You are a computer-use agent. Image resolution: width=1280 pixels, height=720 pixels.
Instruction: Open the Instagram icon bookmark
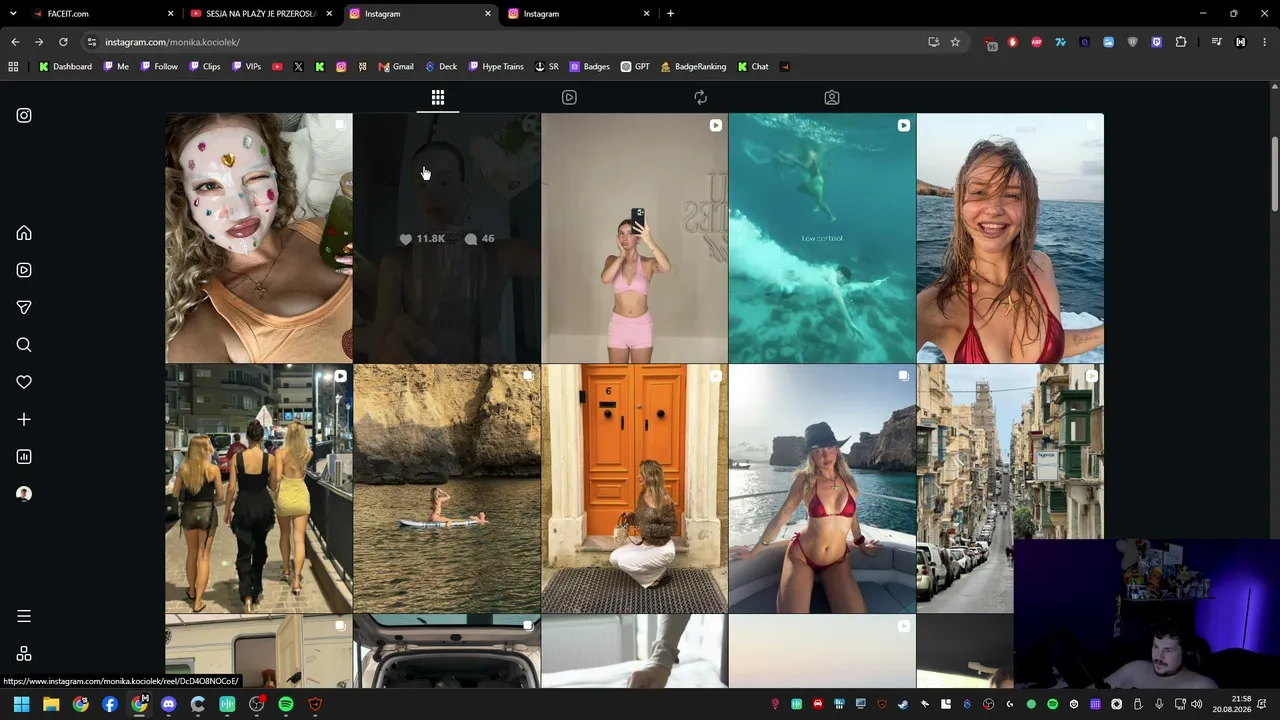point(341,67)
